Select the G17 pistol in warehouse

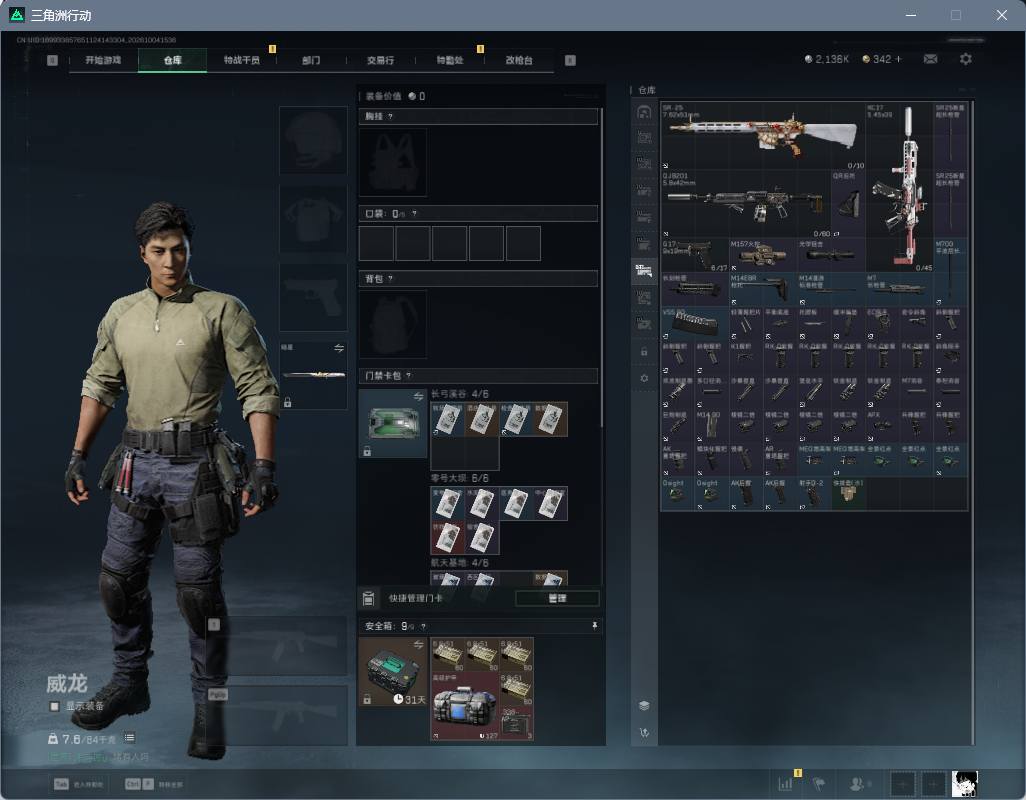point(694,255)
